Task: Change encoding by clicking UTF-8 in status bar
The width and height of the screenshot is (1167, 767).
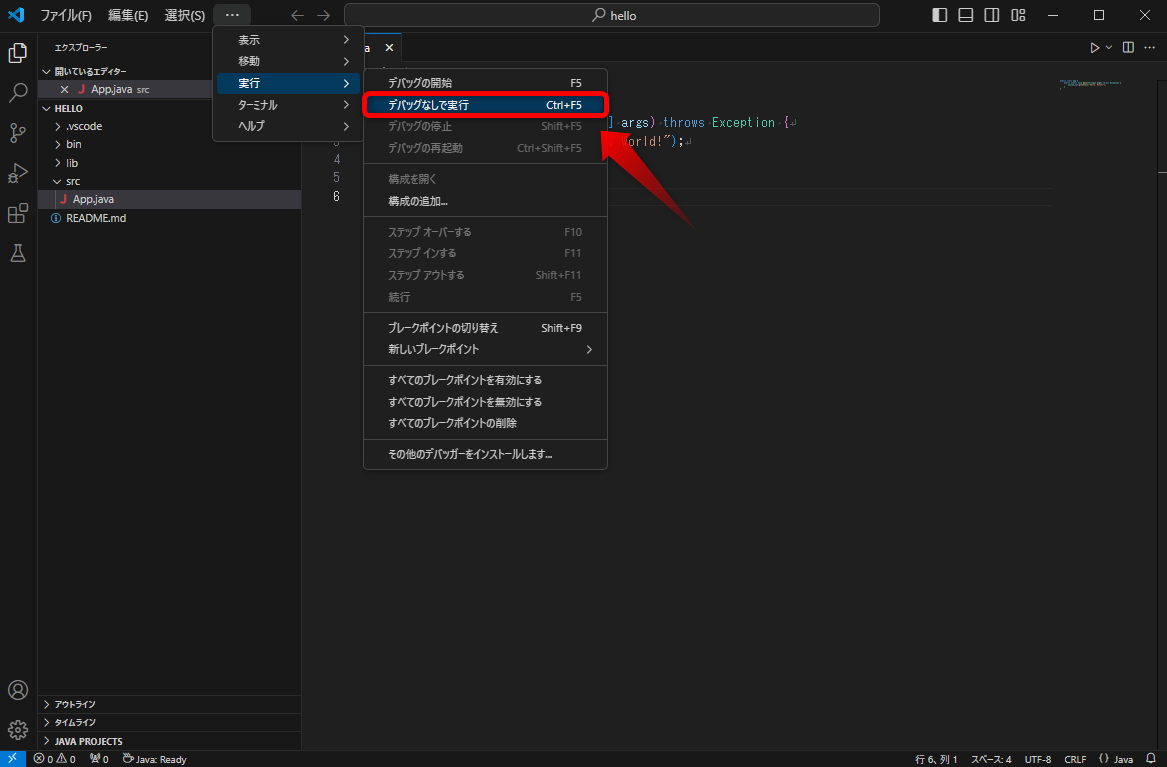Action: coord(1038,758)
